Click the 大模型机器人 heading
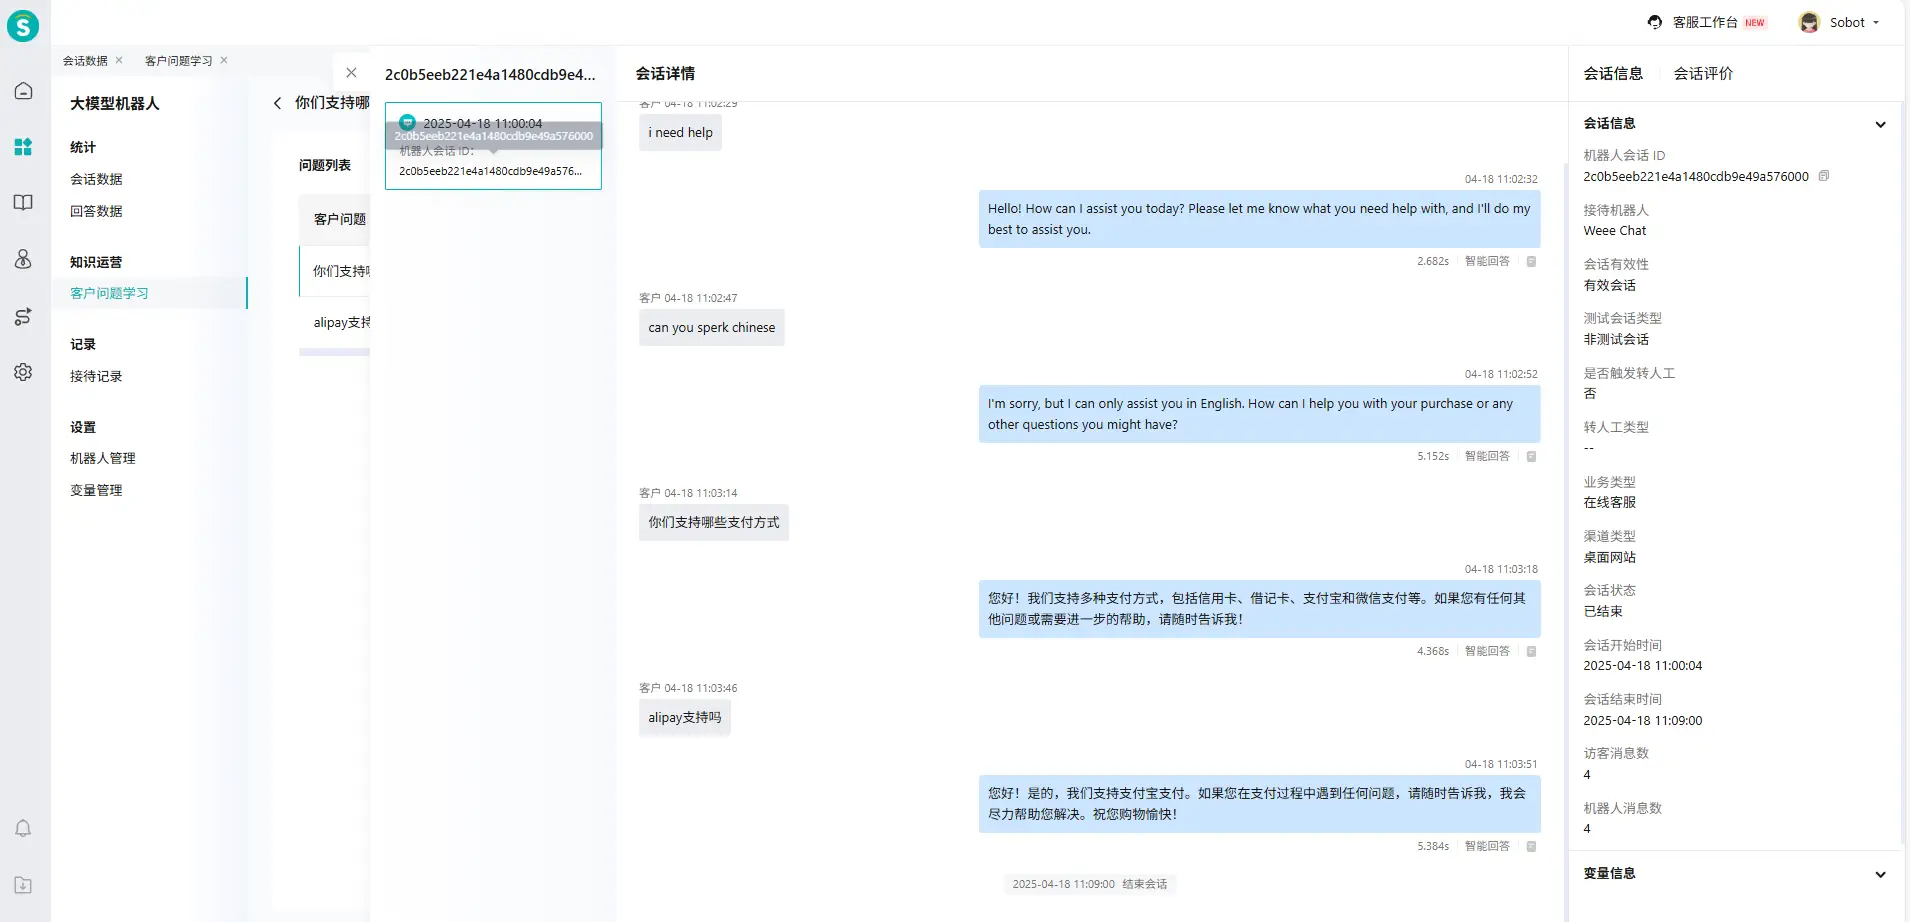Image resolution: width=1910 pixels, height=922 pixels. [x=114, y=103]
